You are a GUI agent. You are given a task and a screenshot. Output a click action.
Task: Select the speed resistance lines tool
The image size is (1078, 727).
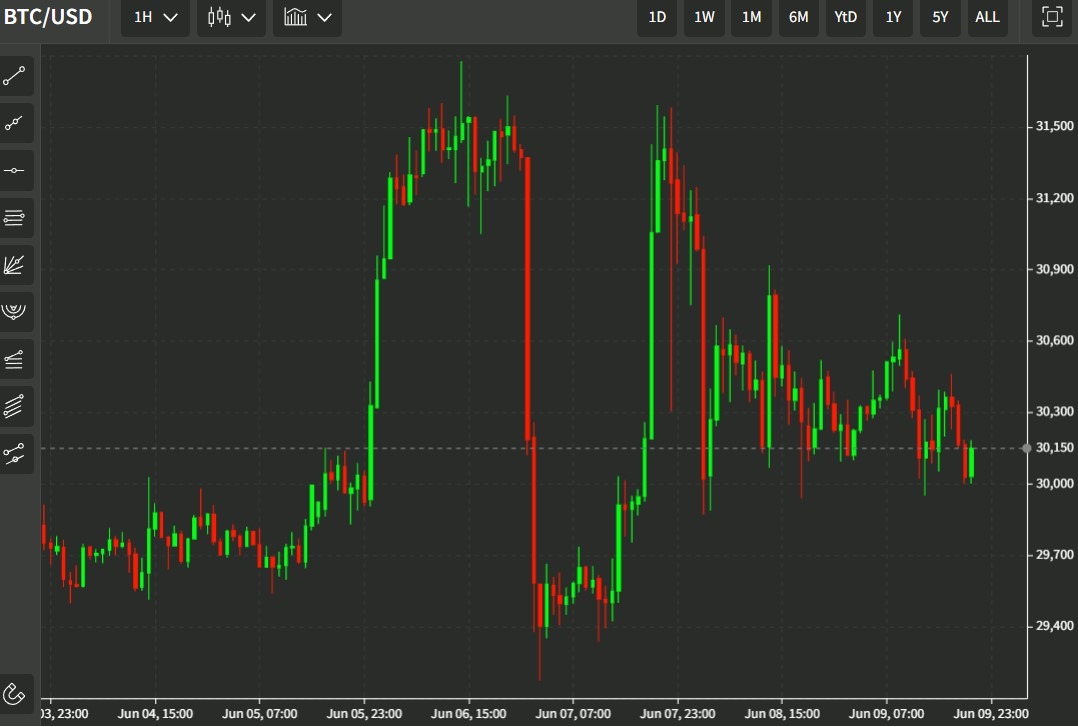pyautogui.click(x=15, y=359)
